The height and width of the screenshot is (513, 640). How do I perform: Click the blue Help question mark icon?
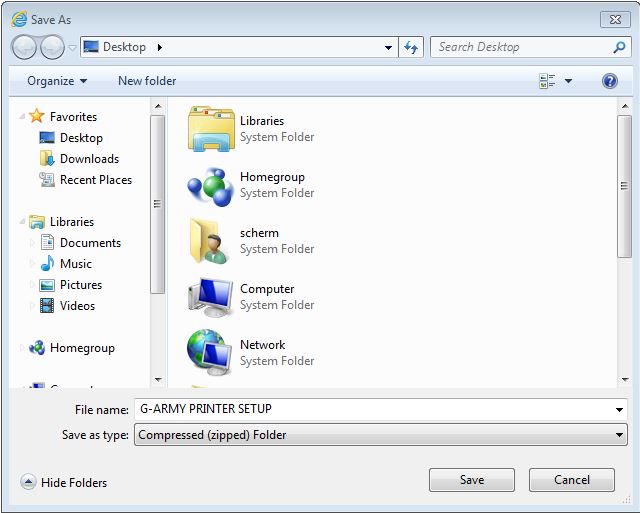pyautogui.click(x=610, y=81)
